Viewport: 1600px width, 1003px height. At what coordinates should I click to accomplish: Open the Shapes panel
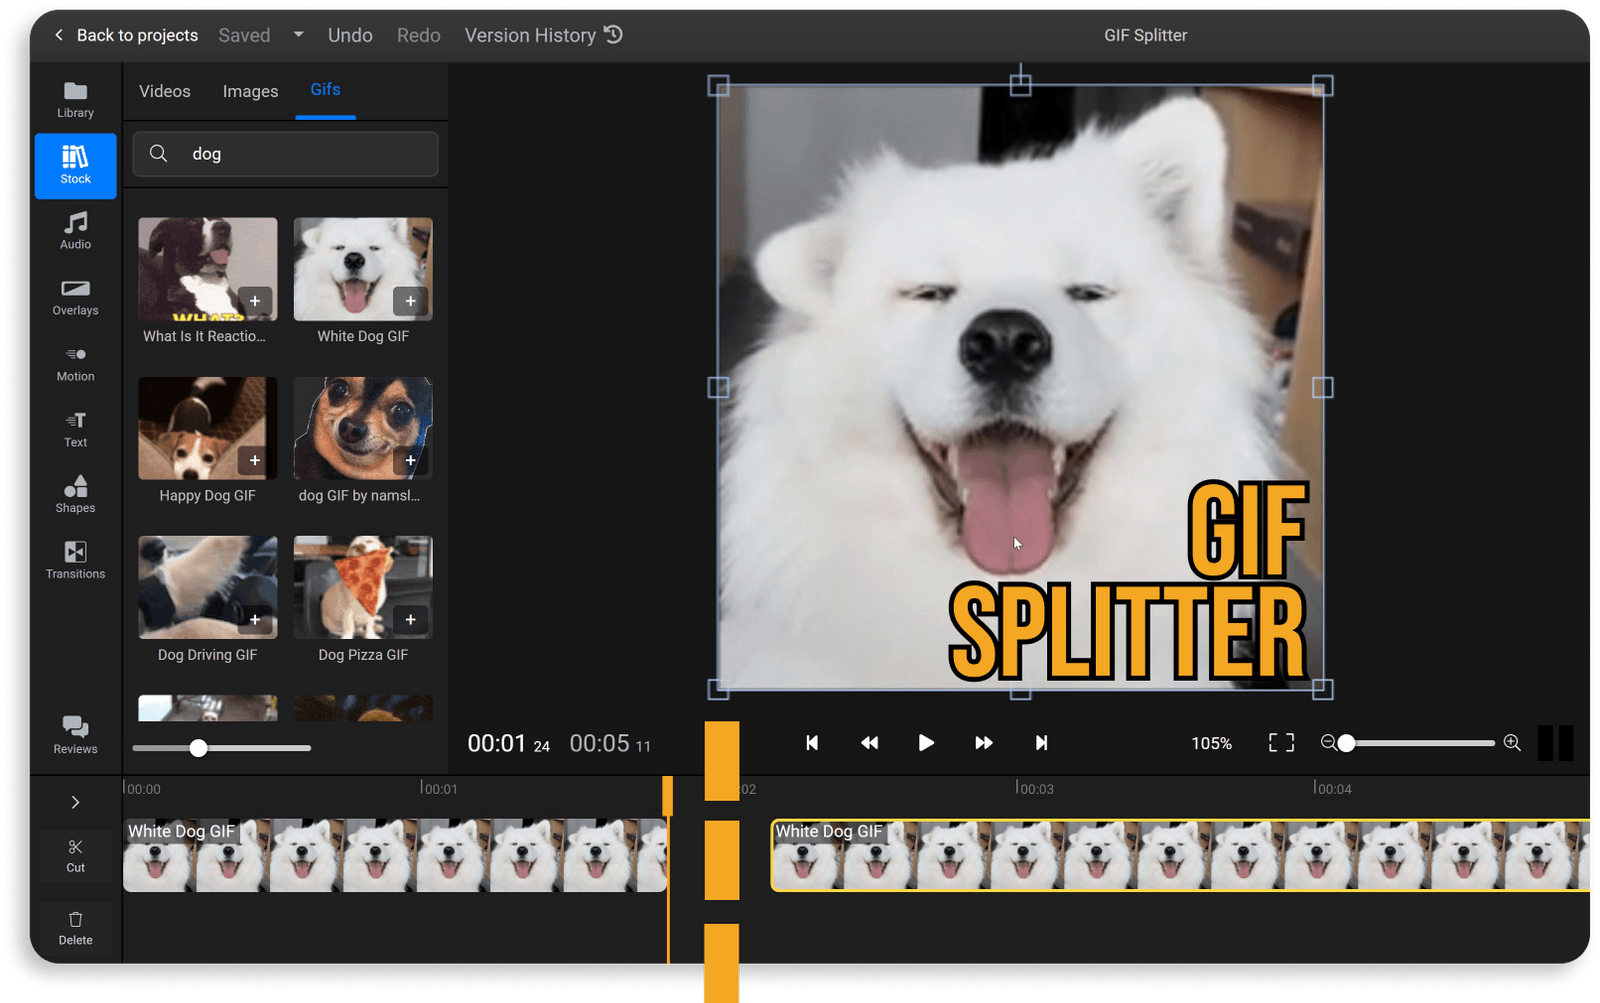(x=75, y=493)
